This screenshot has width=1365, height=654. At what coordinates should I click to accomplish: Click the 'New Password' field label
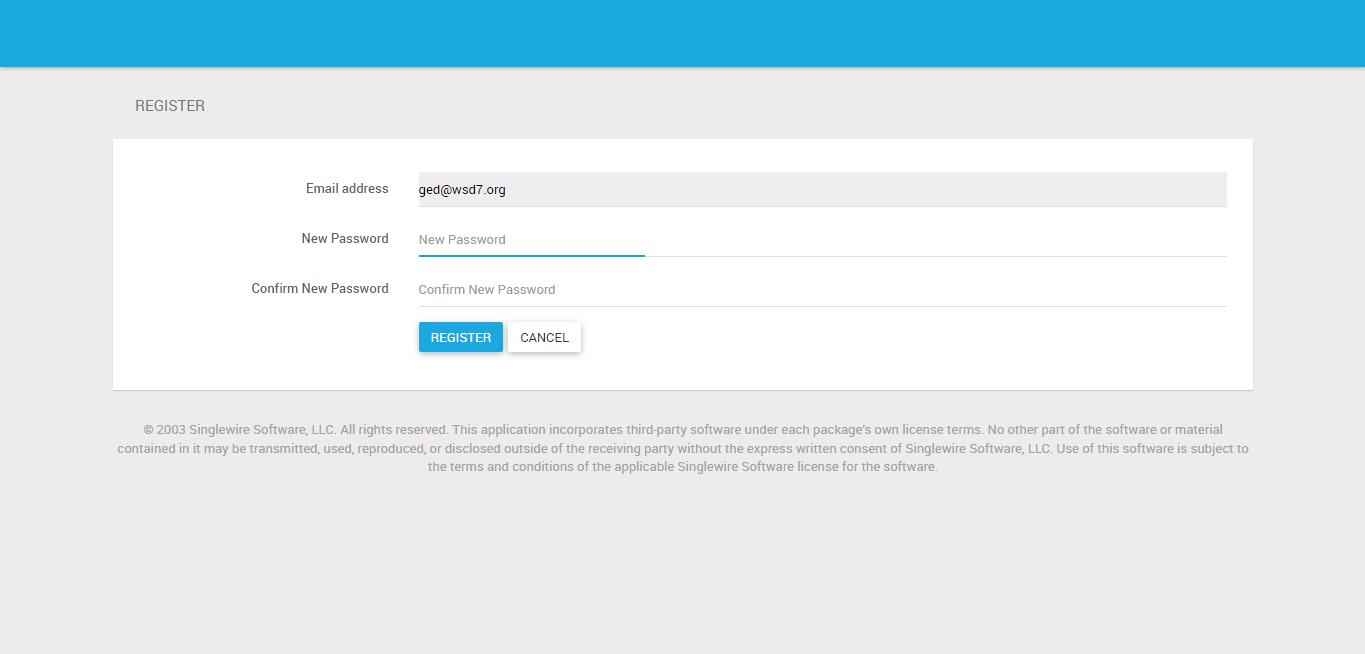pos(345,238)
